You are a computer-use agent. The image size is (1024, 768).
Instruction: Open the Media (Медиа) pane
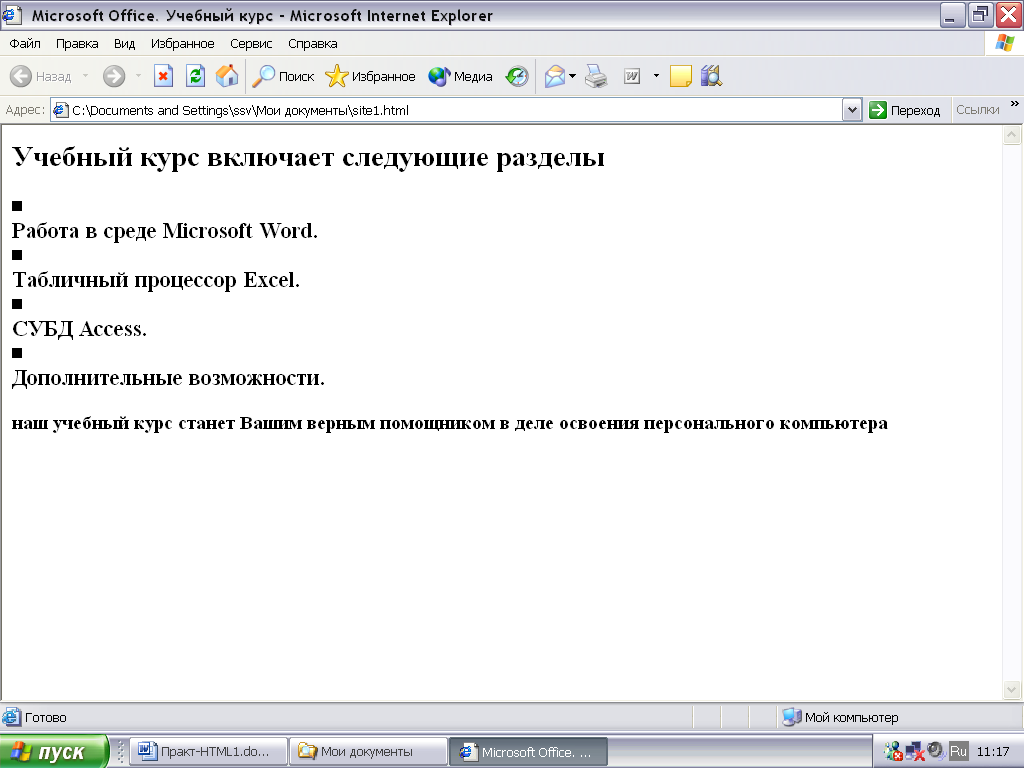(460, 76)
